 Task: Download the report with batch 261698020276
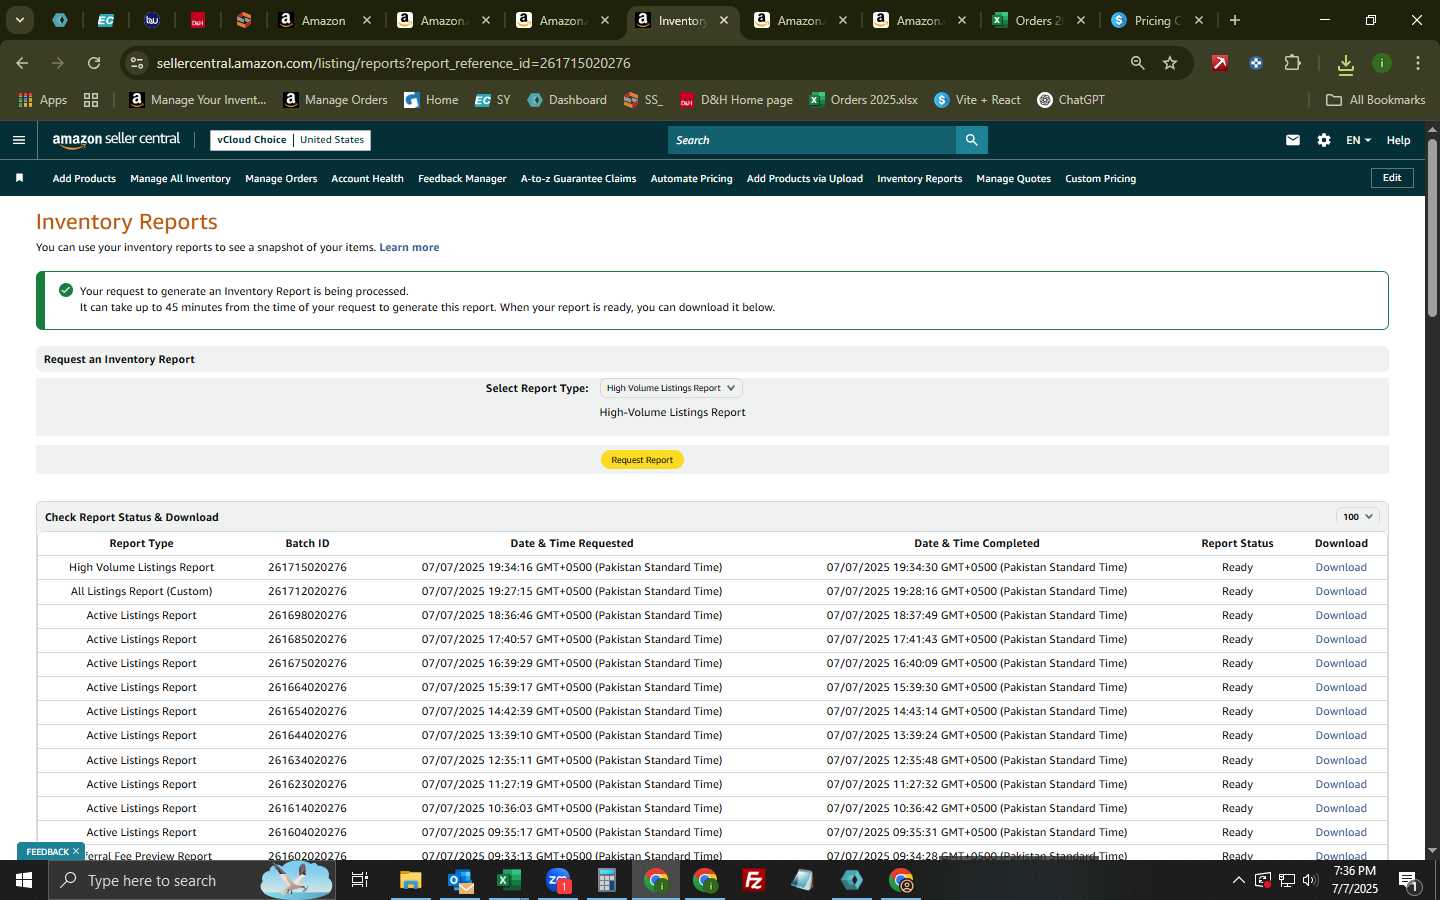pos(1341,615)
